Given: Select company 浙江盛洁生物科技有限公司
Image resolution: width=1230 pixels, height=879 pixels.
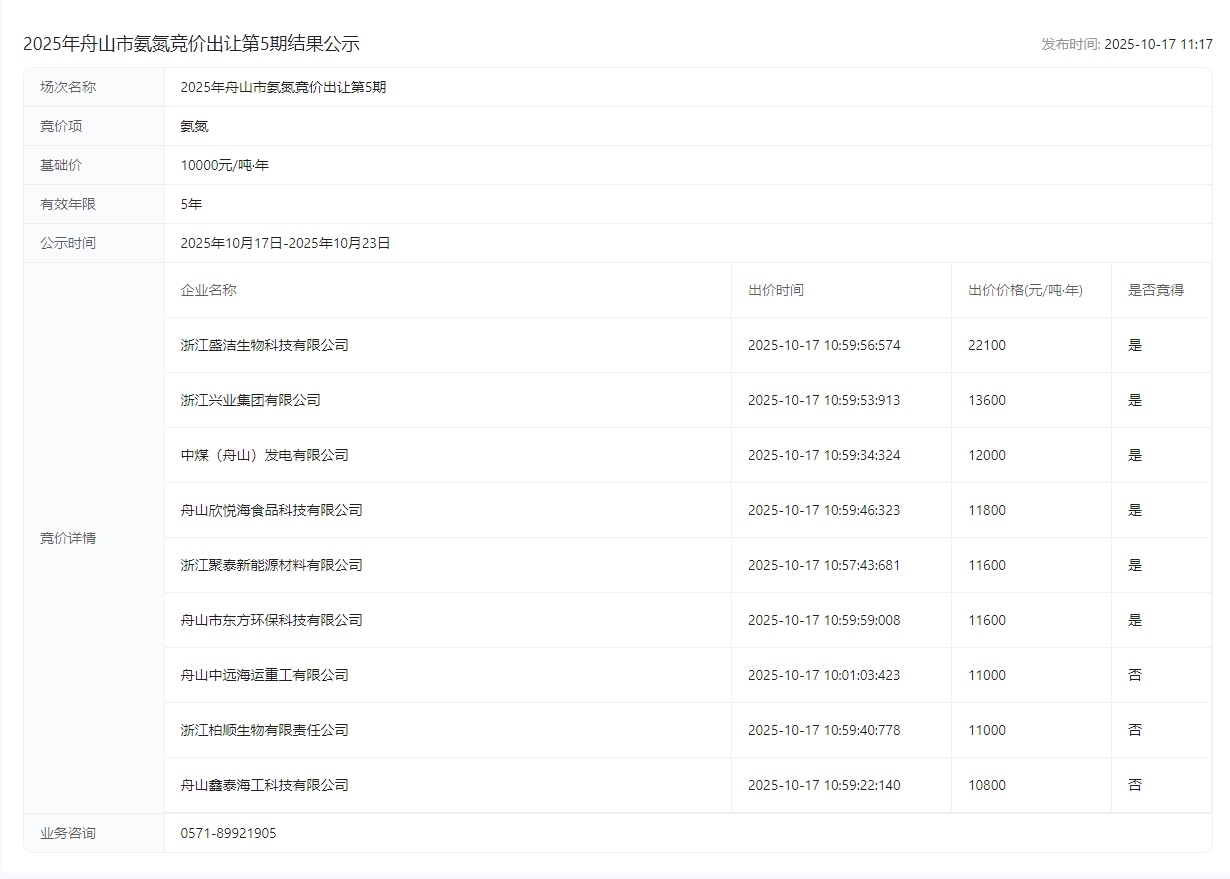Looking at the screenshot, I should coord(264,345).
